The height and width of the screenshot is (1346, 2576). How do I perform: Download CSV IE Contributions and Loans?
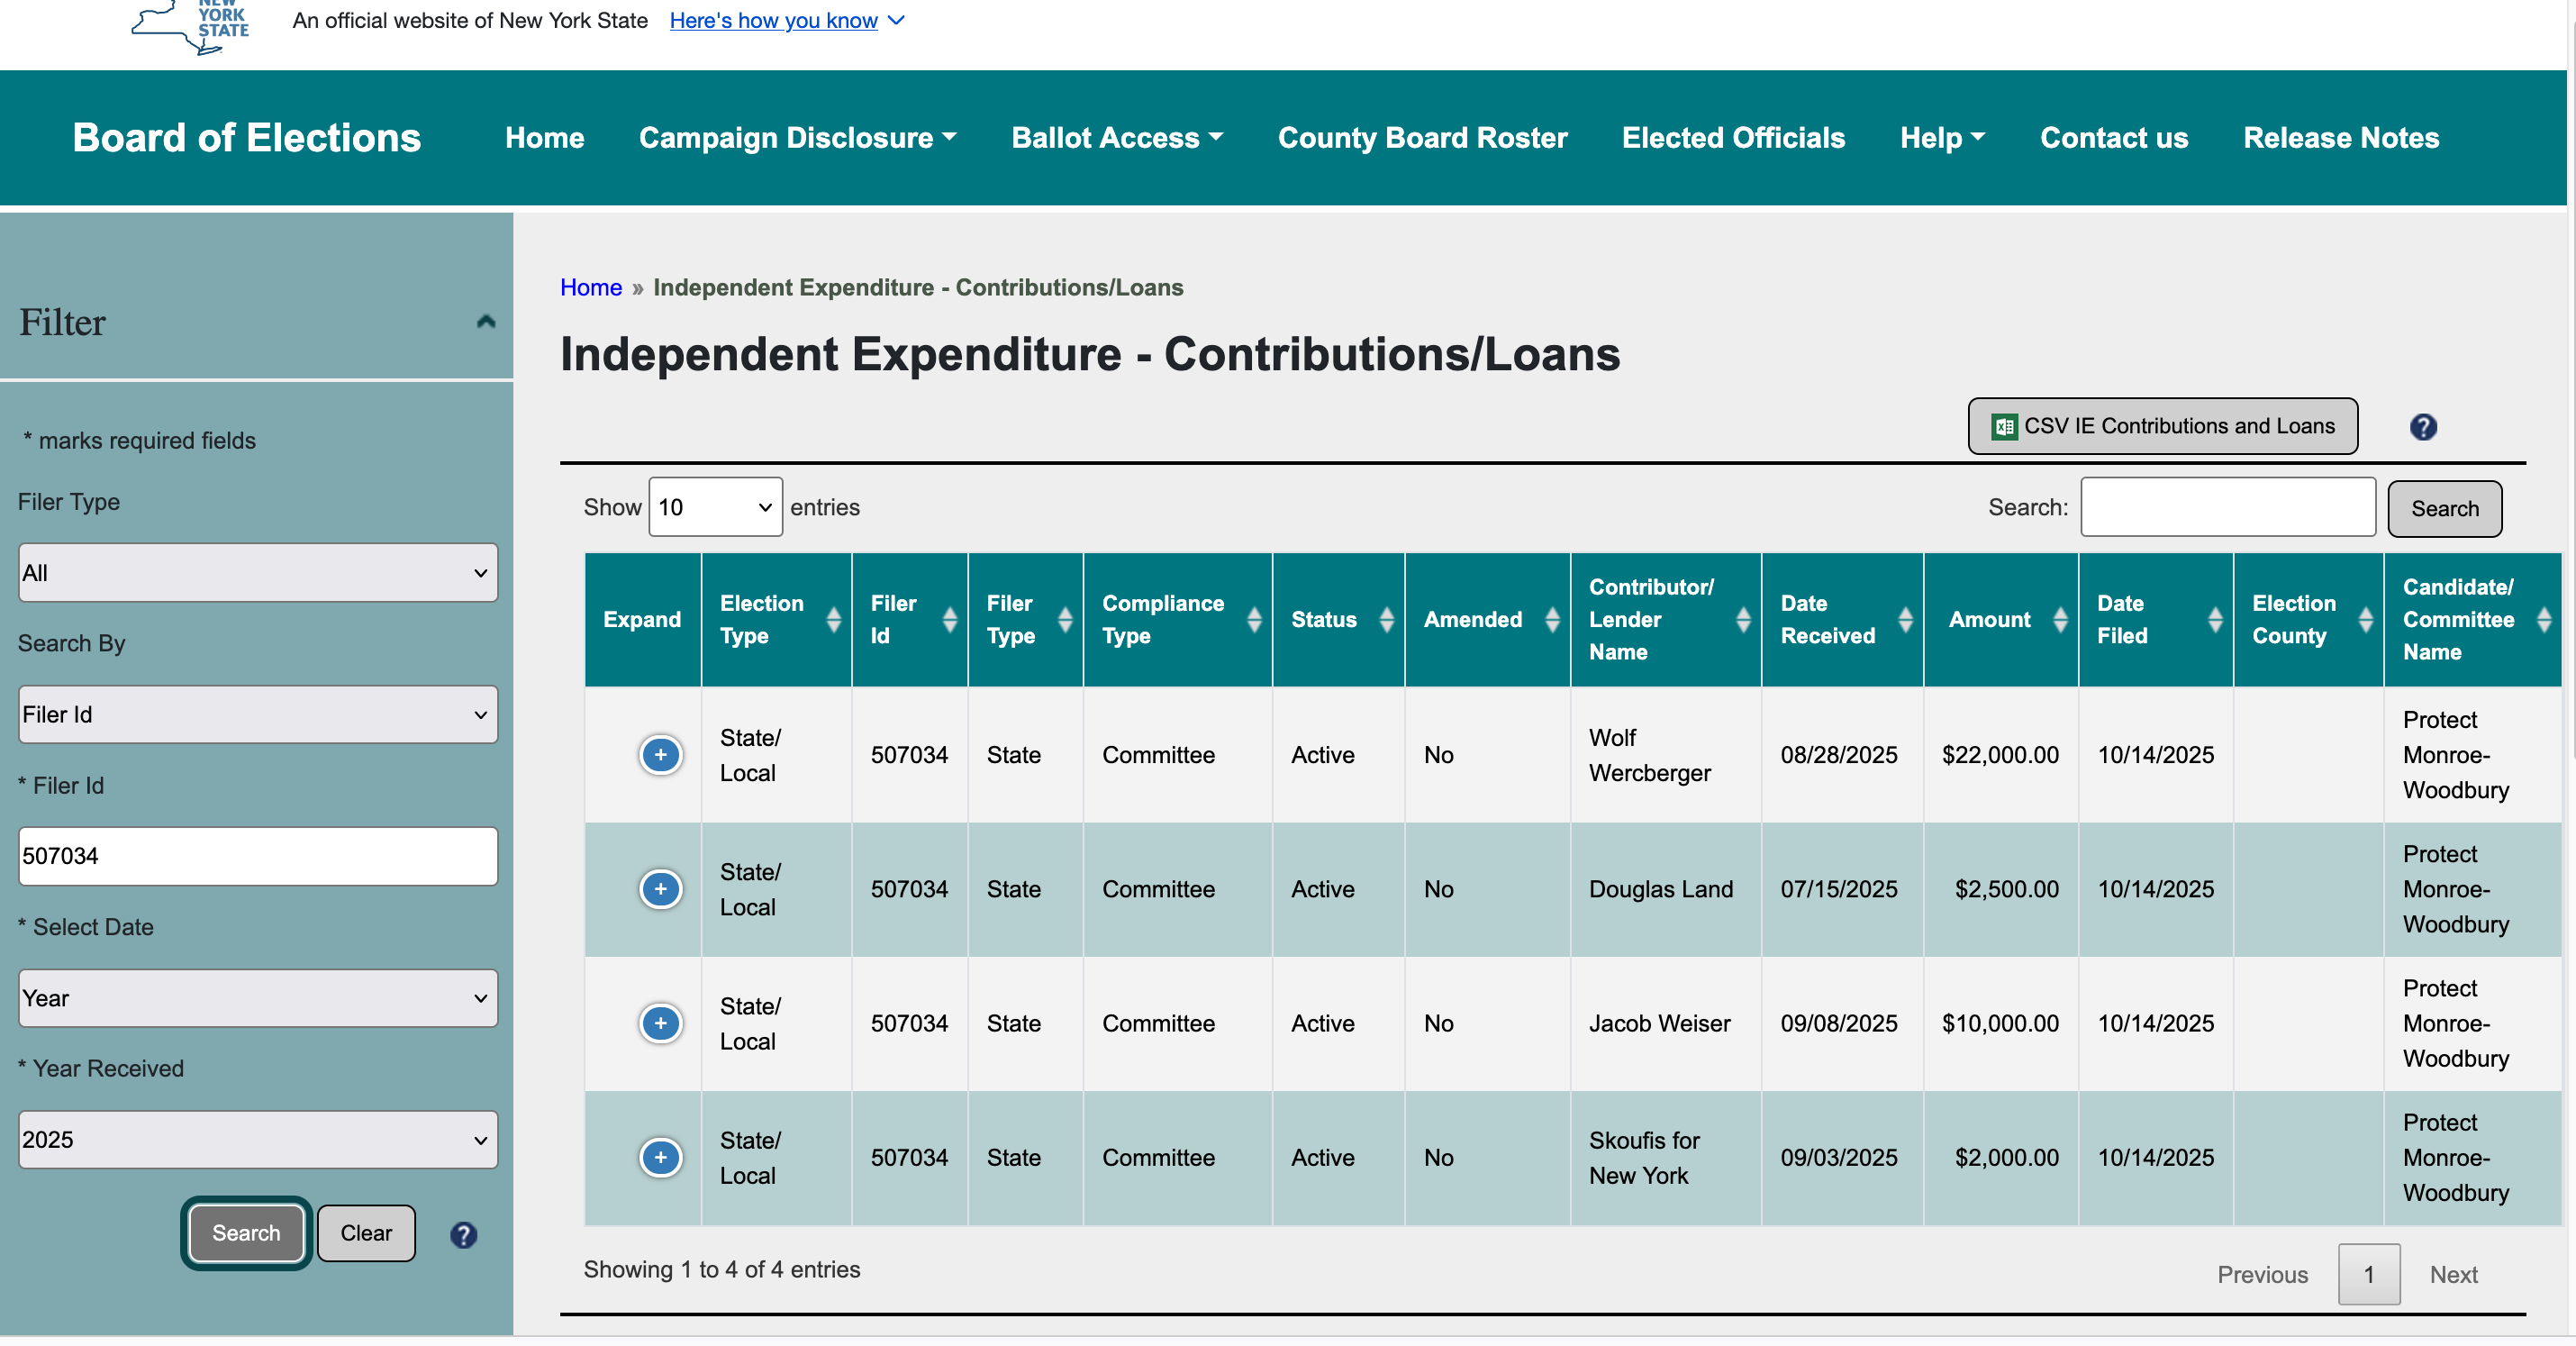pyautogui.click(x=2162, y=427)
